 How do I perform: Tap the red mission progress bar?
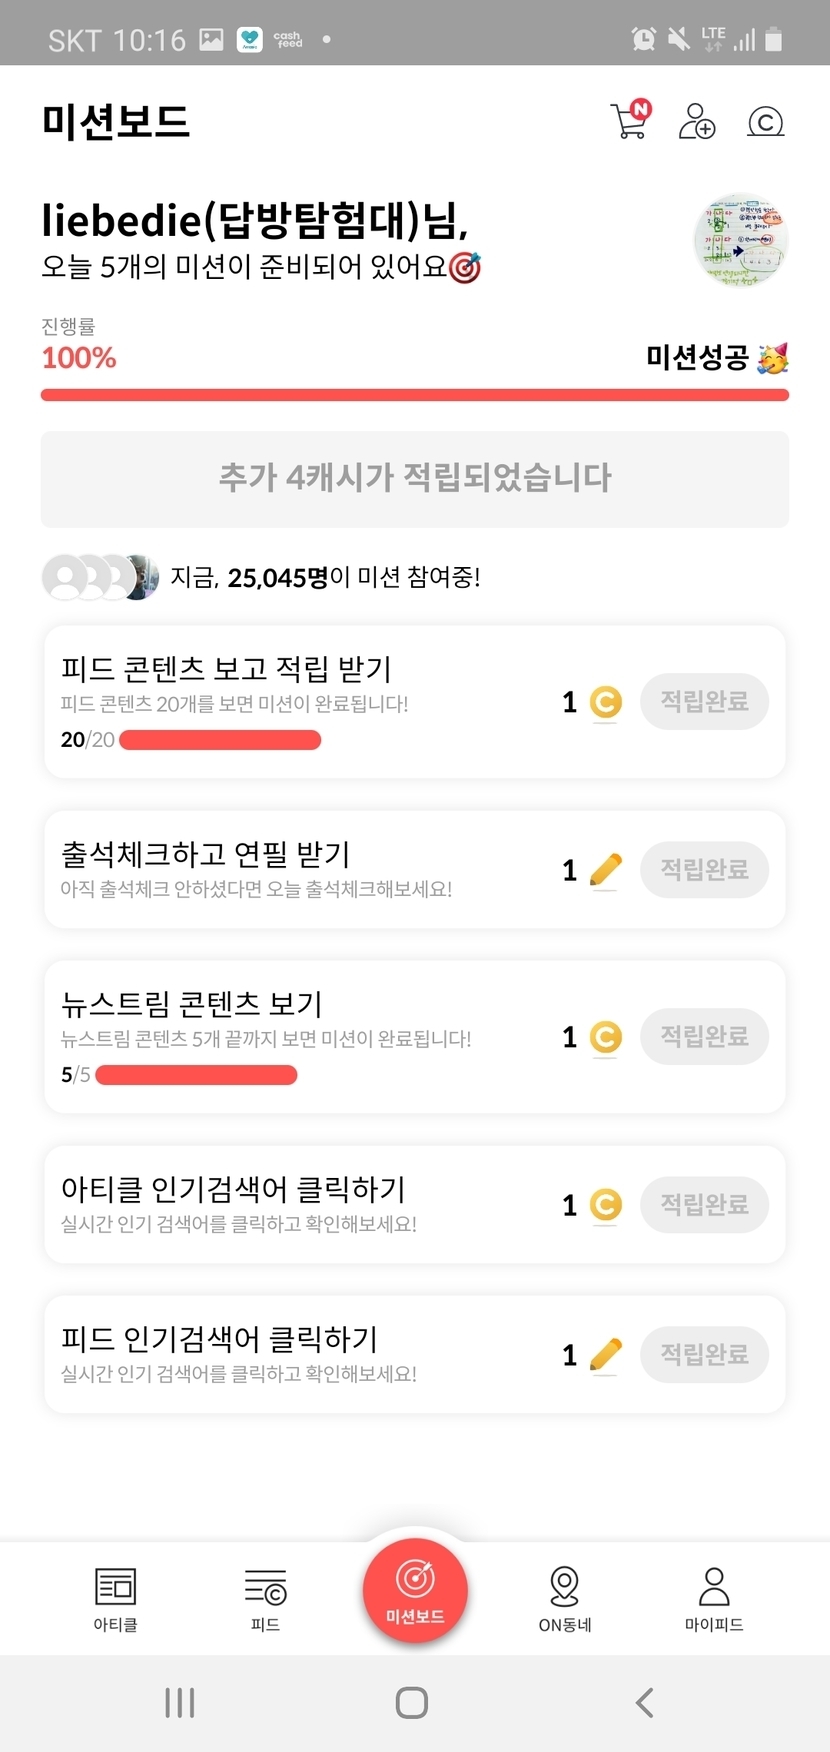(x=415, y=395)
